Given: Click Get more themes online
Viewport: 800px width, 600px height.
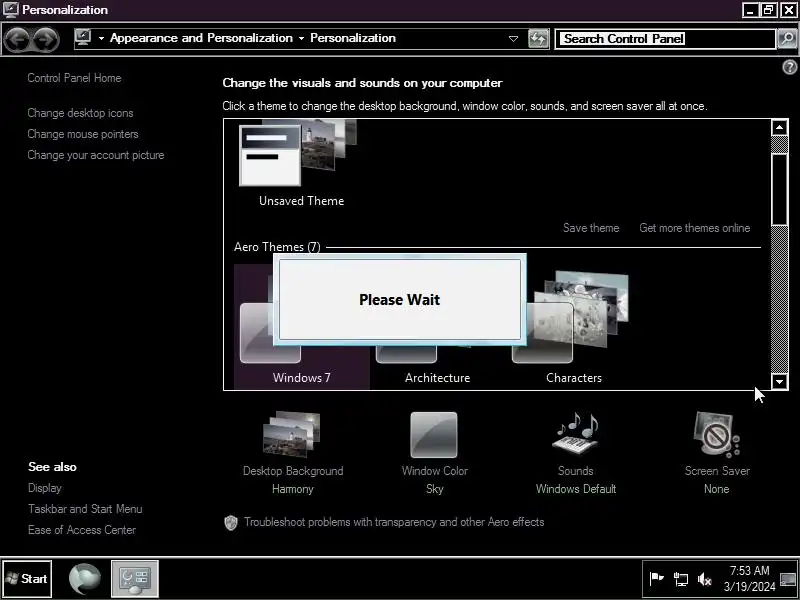Looking at the screenshot, I should click(x=694, y=228).
